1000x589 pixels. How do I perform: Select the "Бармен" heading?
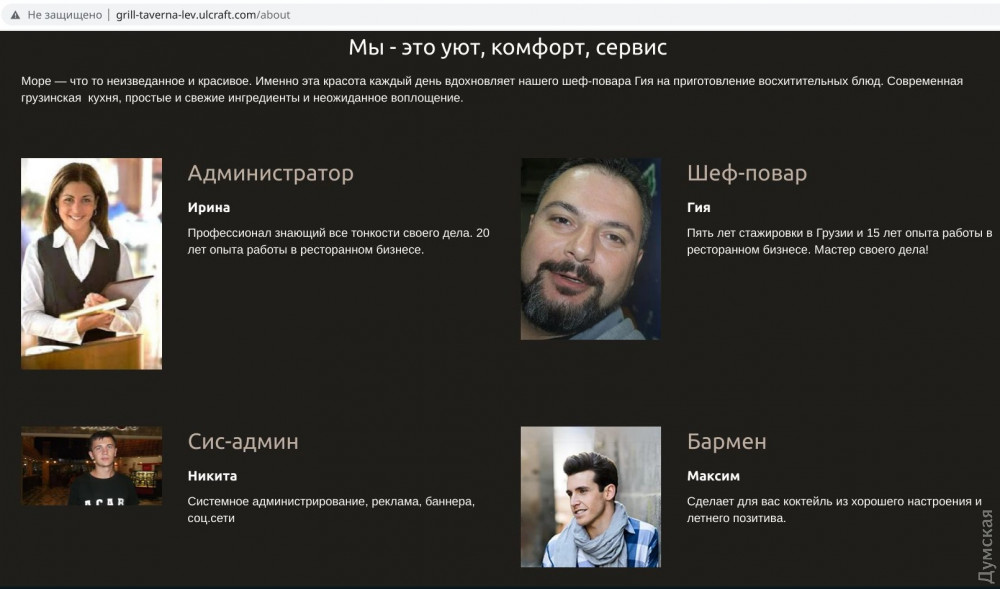pyautogui.click(x=726, y=441)
